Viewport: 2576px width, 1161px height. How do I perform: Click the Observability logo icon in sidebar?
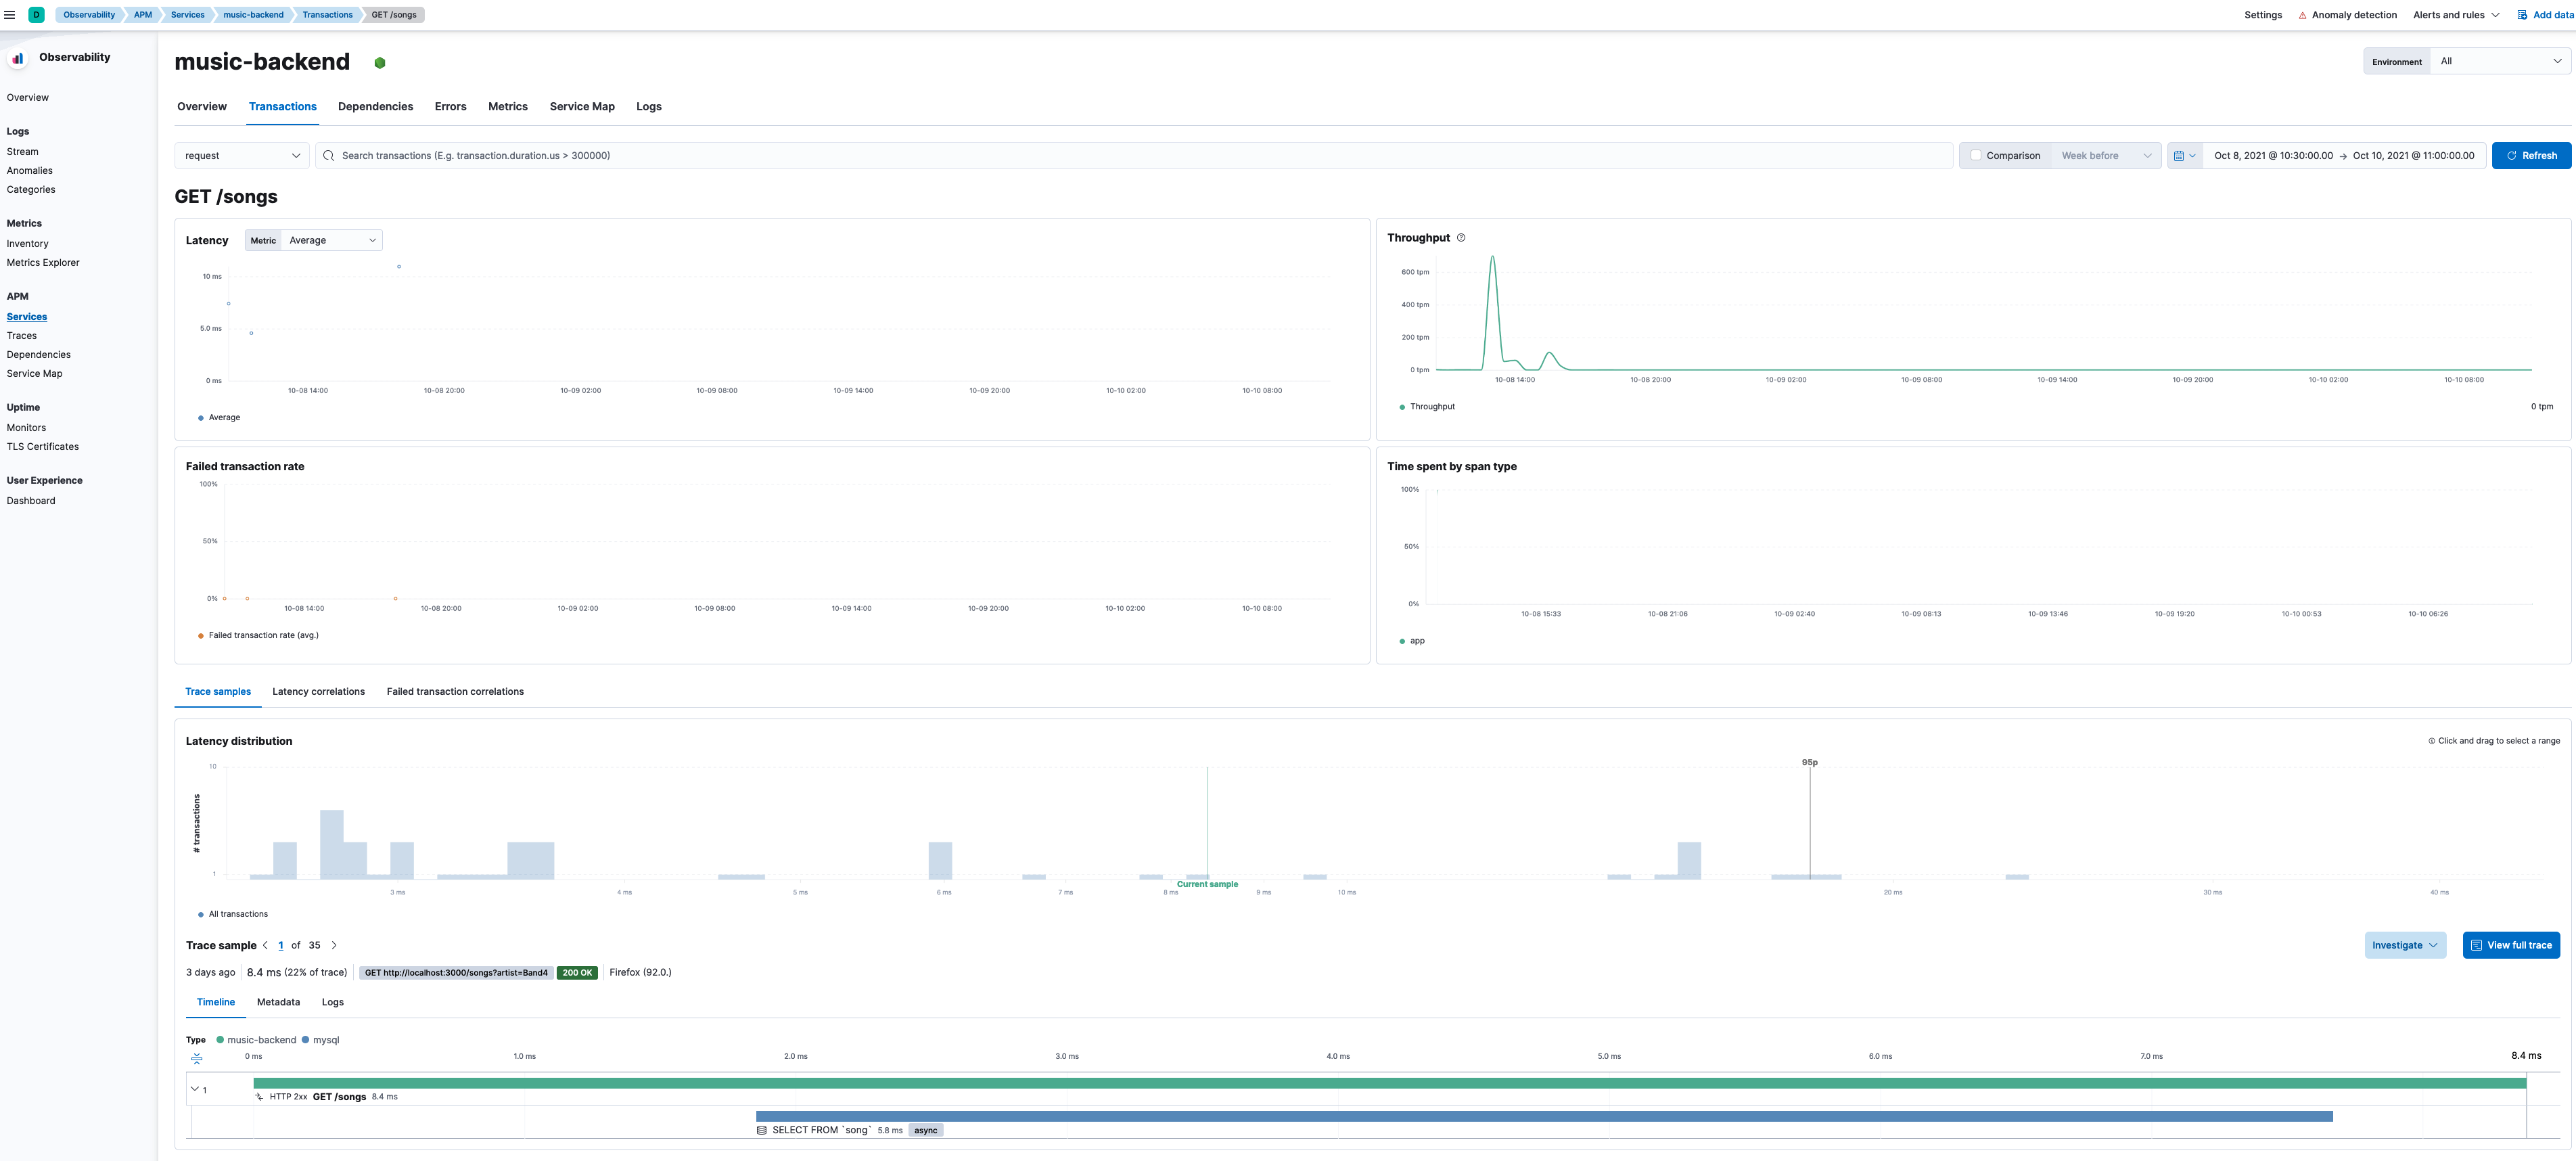click(17, 58)
